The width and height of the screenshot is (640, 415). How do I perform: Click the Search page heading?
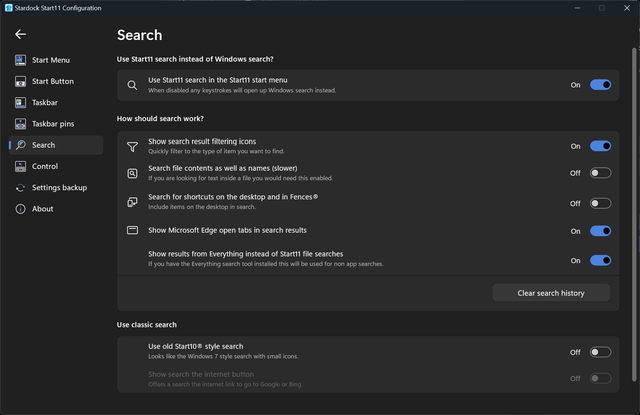coord(140,35)
